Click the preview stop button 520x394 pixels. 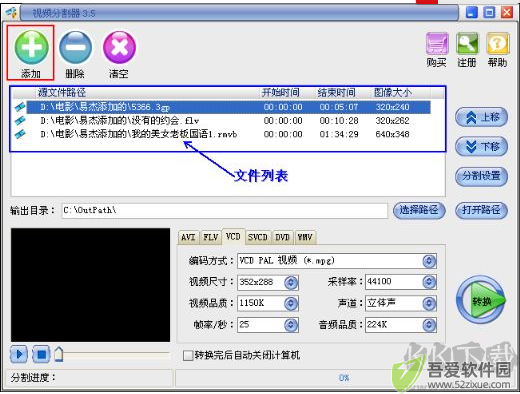click(41, 354)
